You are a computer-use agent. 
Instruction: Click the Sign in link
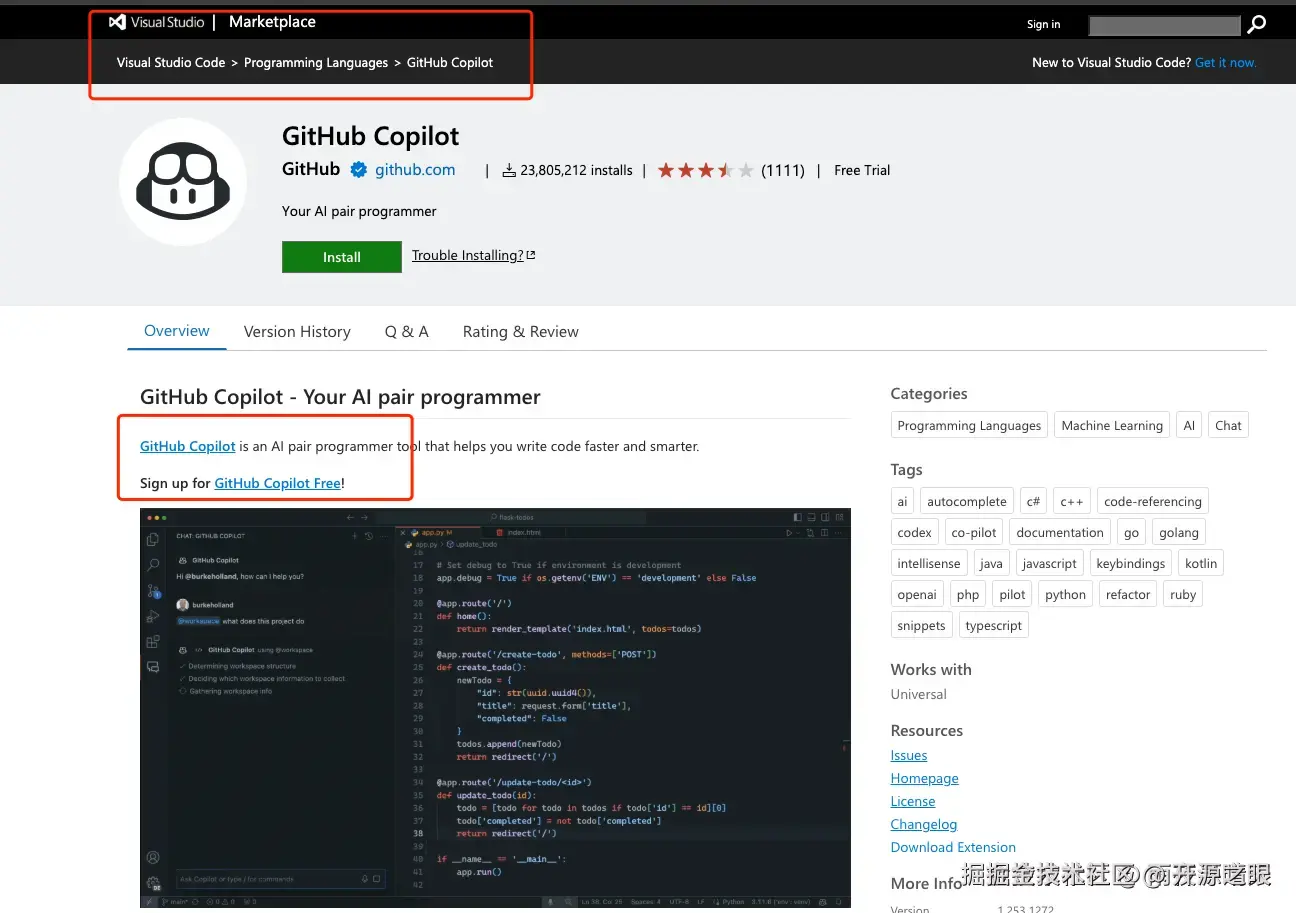pyautogui.click(x=1043, y=24)
